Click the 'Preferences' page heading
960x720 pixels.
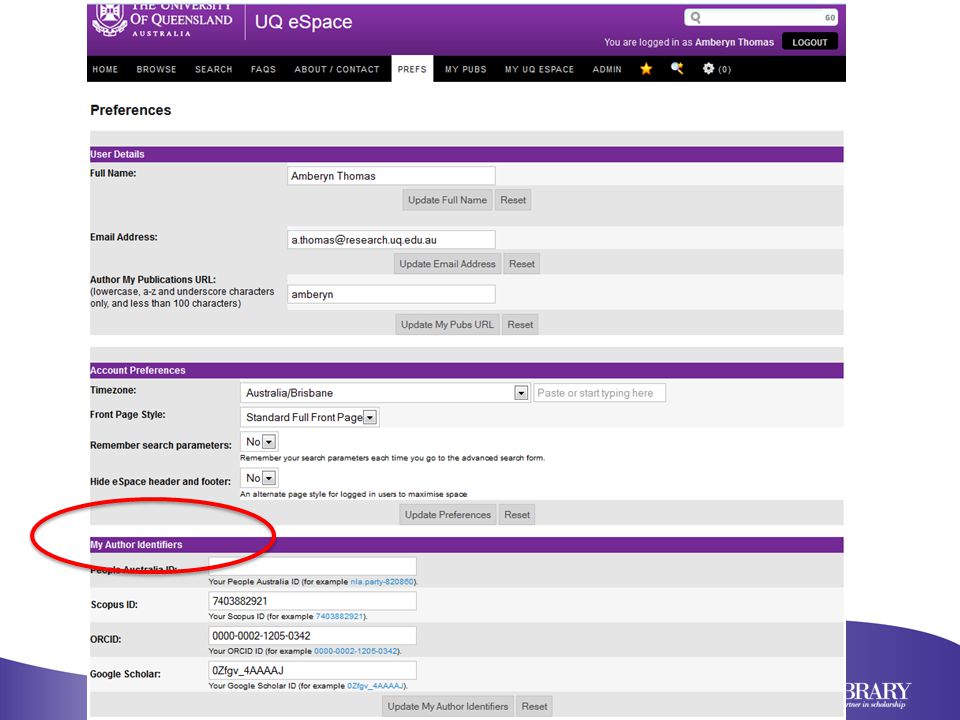[130, 110]
